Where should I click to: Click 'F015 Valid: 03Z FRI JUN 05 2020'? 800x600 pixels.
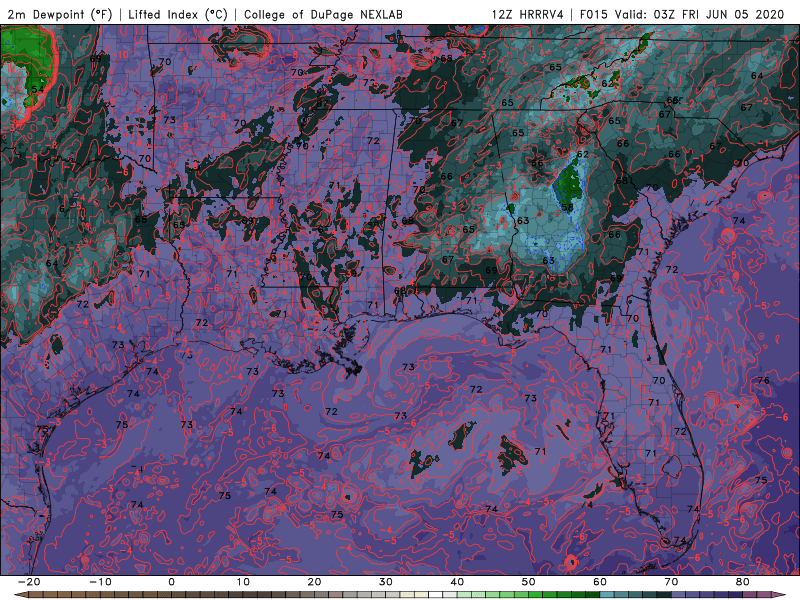click(x=682, y=14)
